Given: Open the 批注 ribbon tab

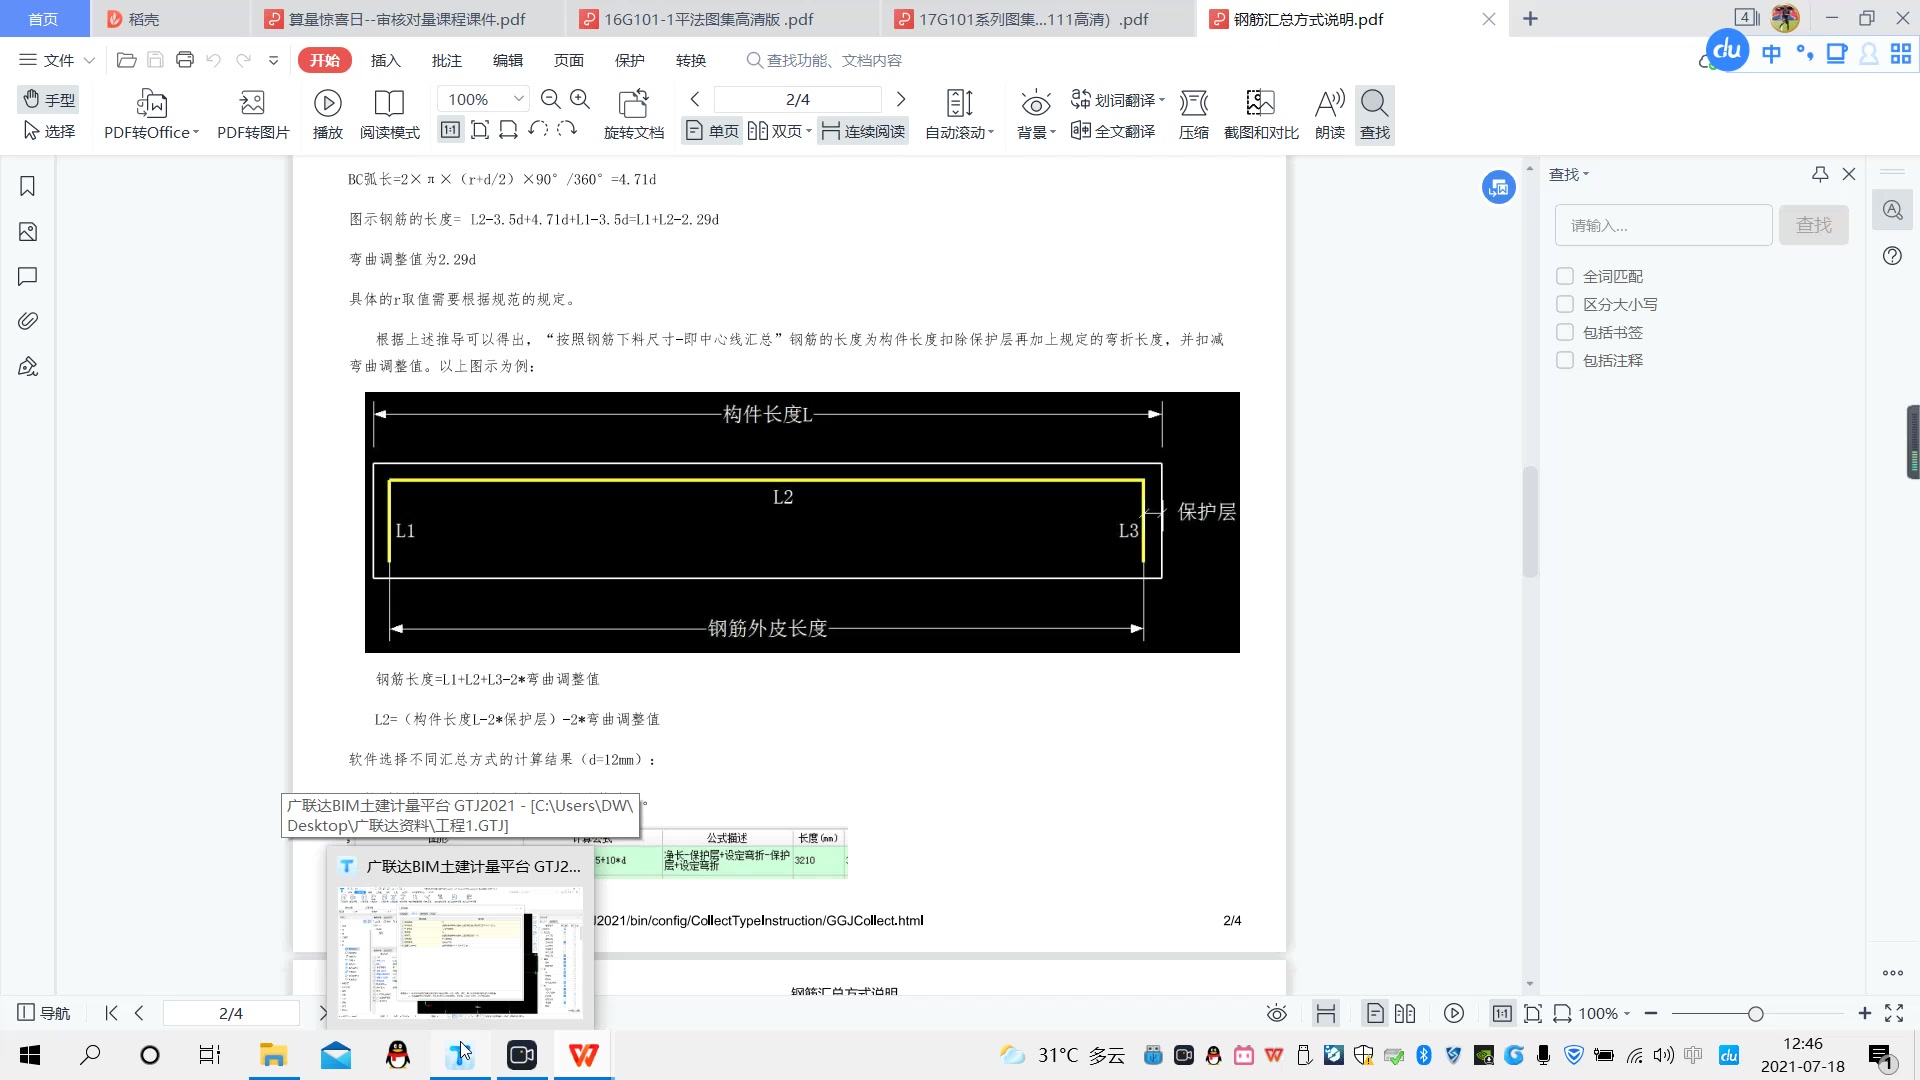Looking at the screenshot, I should (x=446, y=60).
